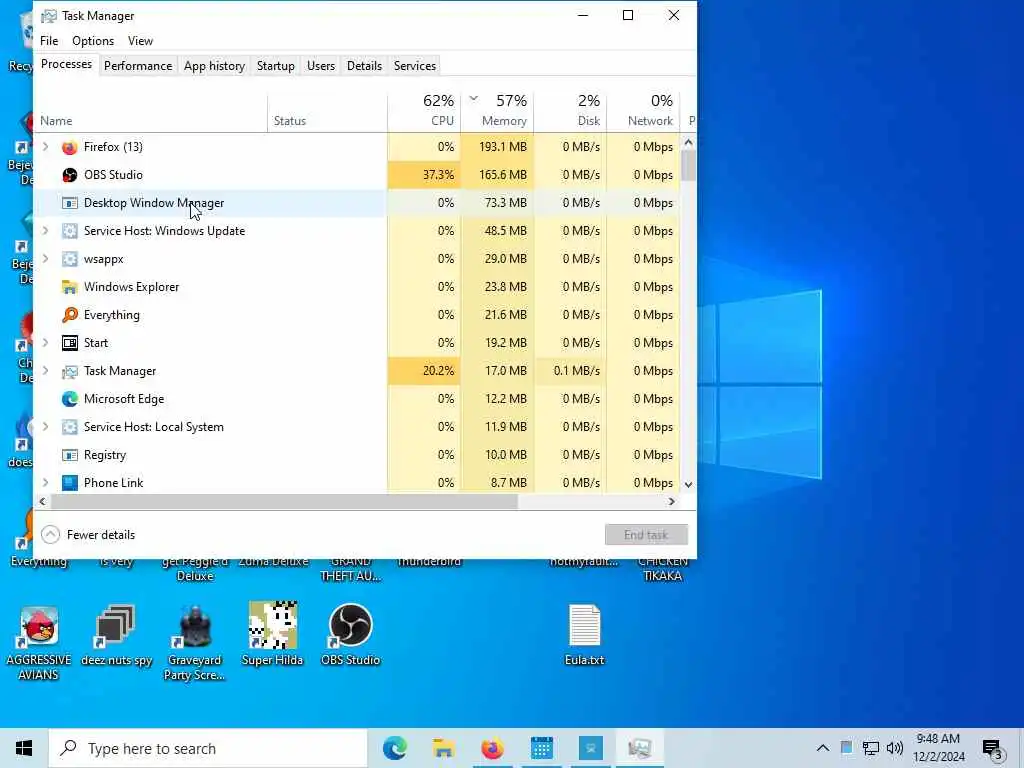Image resolution: width=1024 pixels, height=768 pixels.
Task: Open the Calendar app on taskbar
Action: (x=541, y=748)
